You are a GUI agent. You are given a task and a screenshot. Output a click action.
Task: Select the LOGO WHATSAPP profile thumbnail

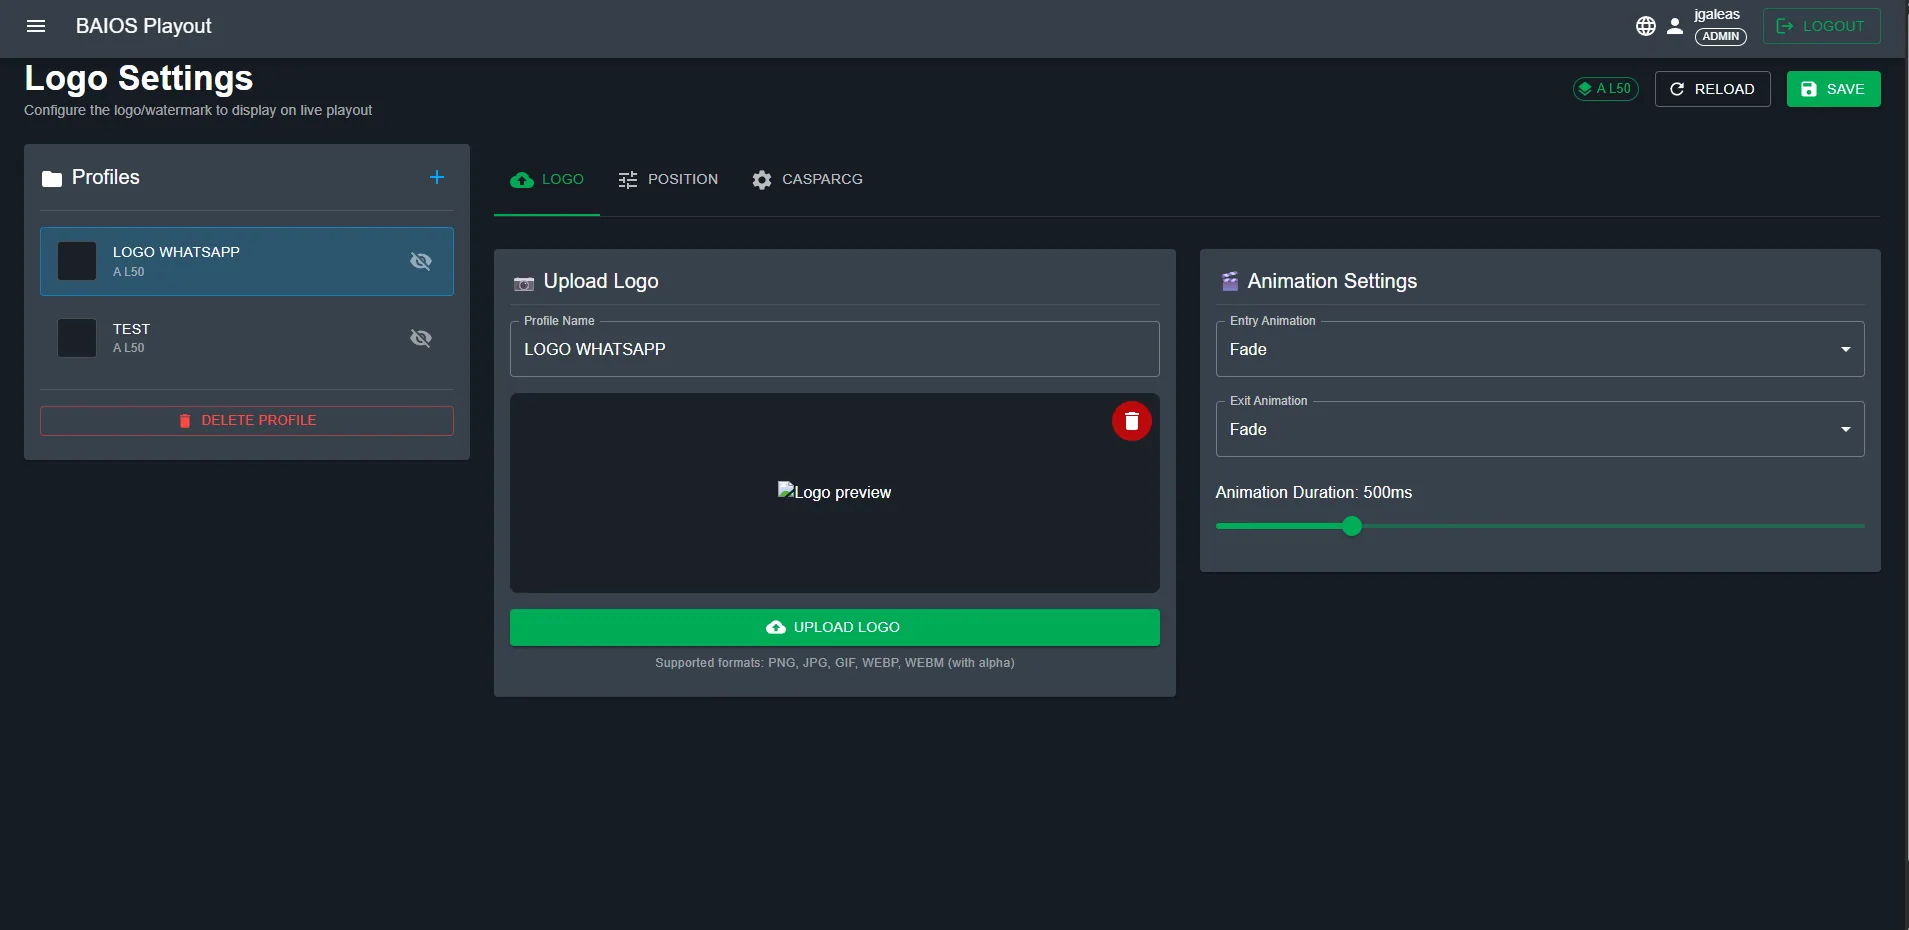point(77,261)
